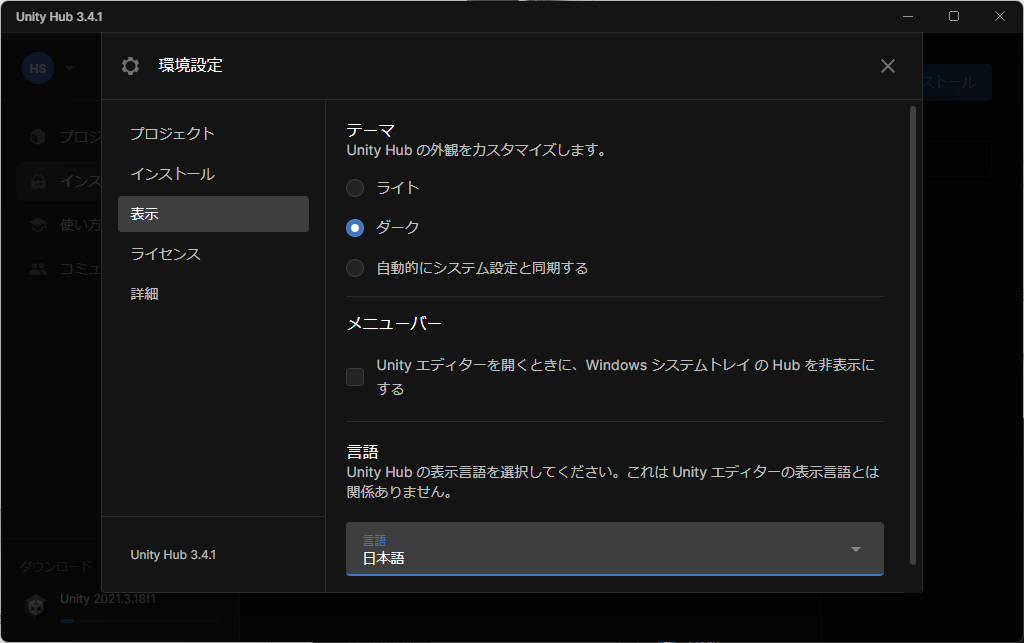Select the 表示 settings section
The width and height of the screenshot is (1024, 643).
(213, 213)
